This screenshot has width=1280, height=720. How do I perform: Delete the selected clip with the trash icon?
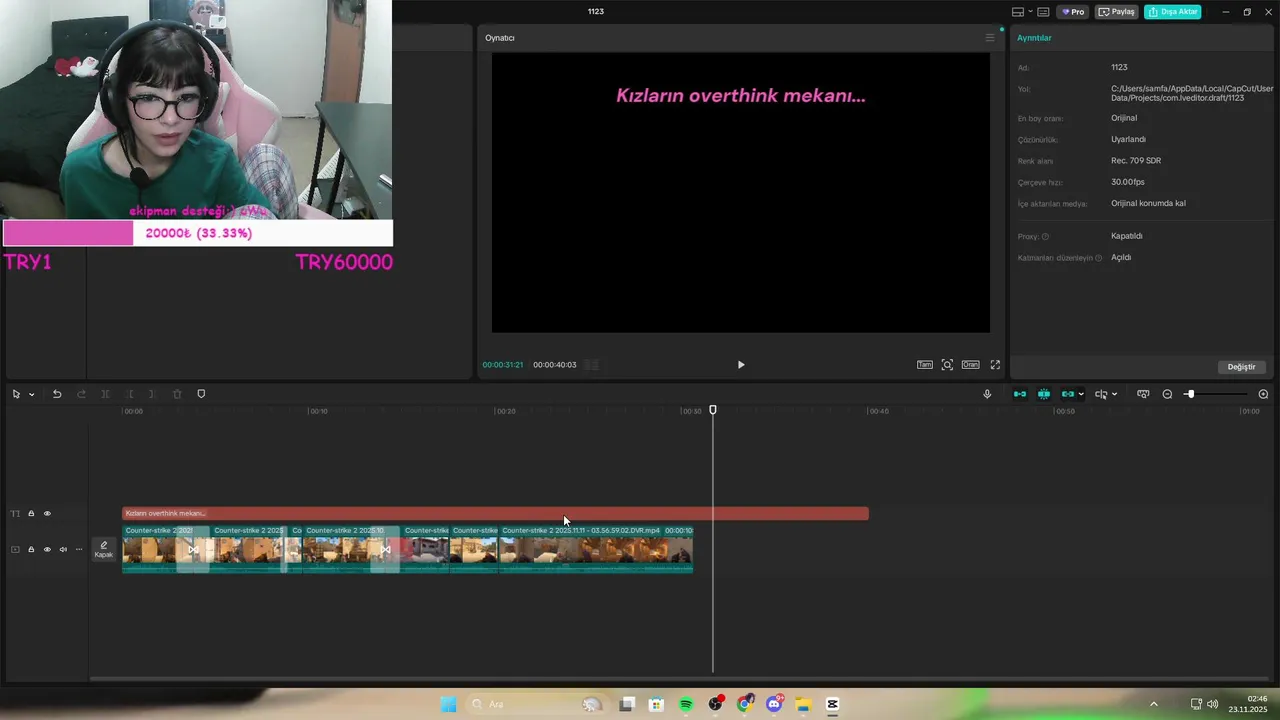tap(177, 394)
